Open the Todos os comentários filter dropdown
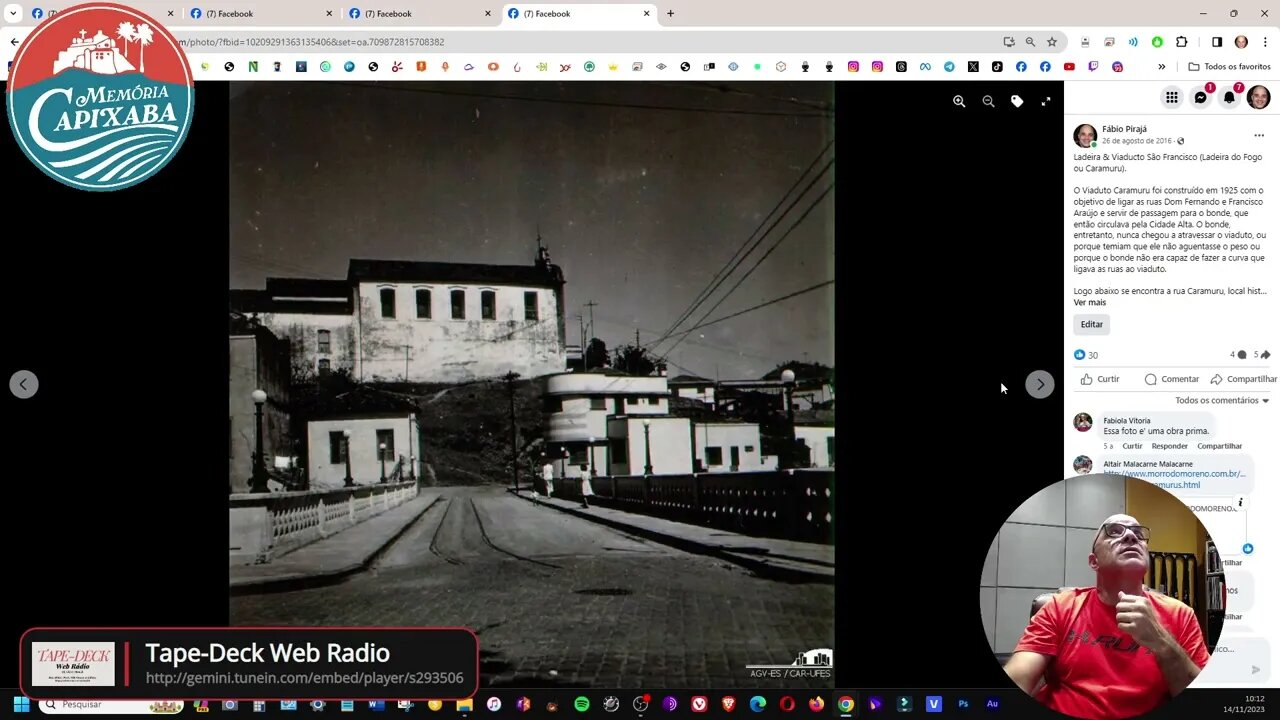Viewport: 1280px width, 720px height. click(1222, 401)
